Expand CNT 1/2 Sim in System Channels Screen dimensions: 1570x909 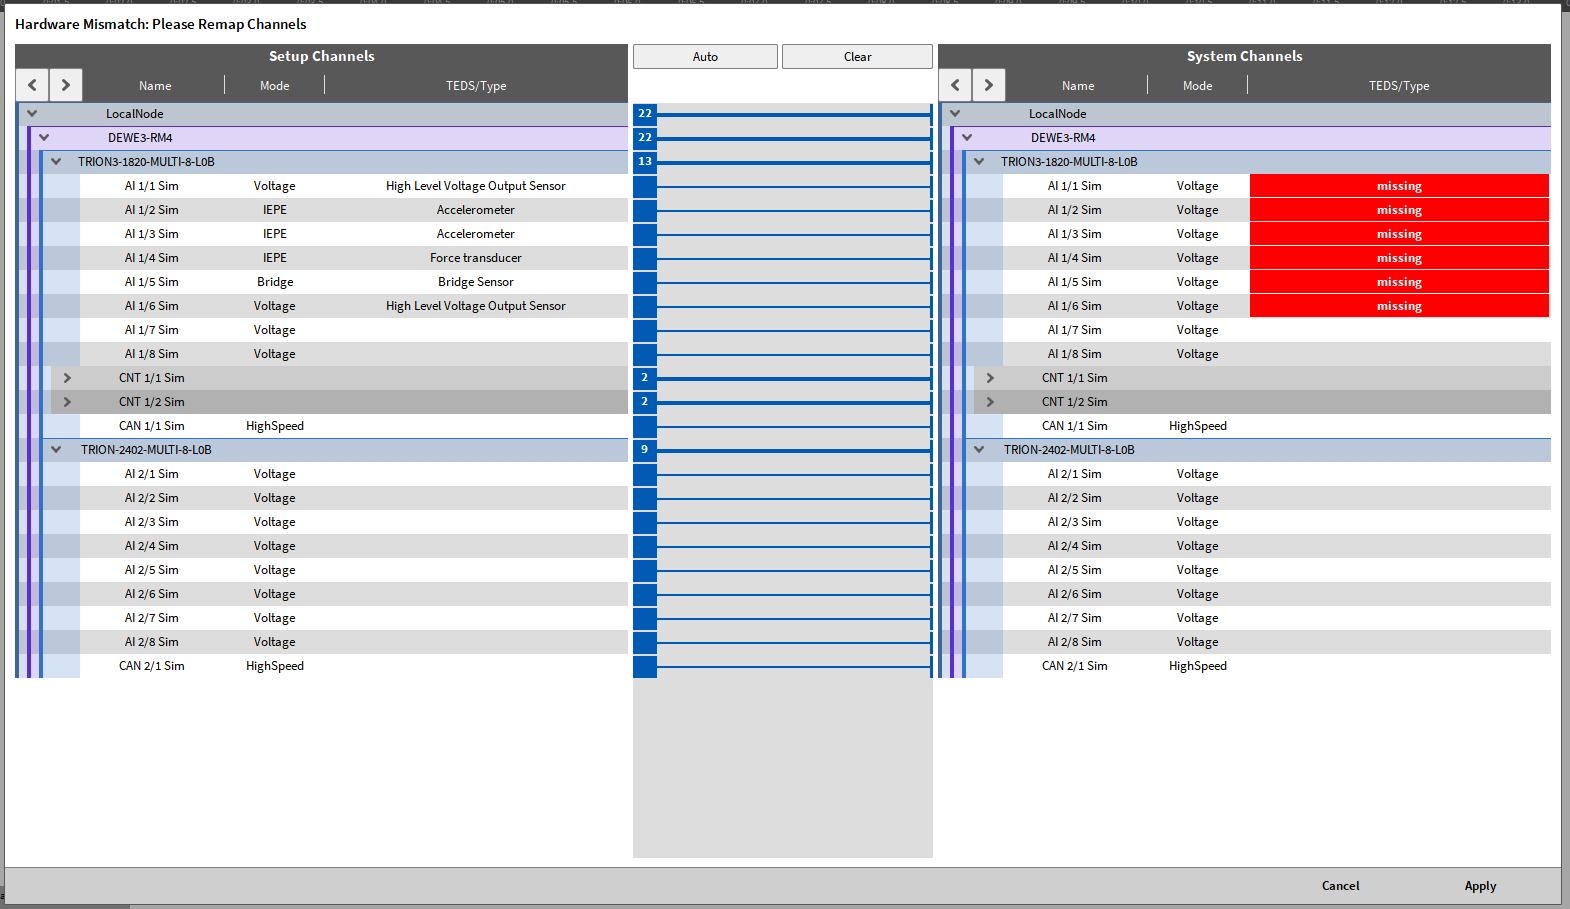click(x=990, y=402)
